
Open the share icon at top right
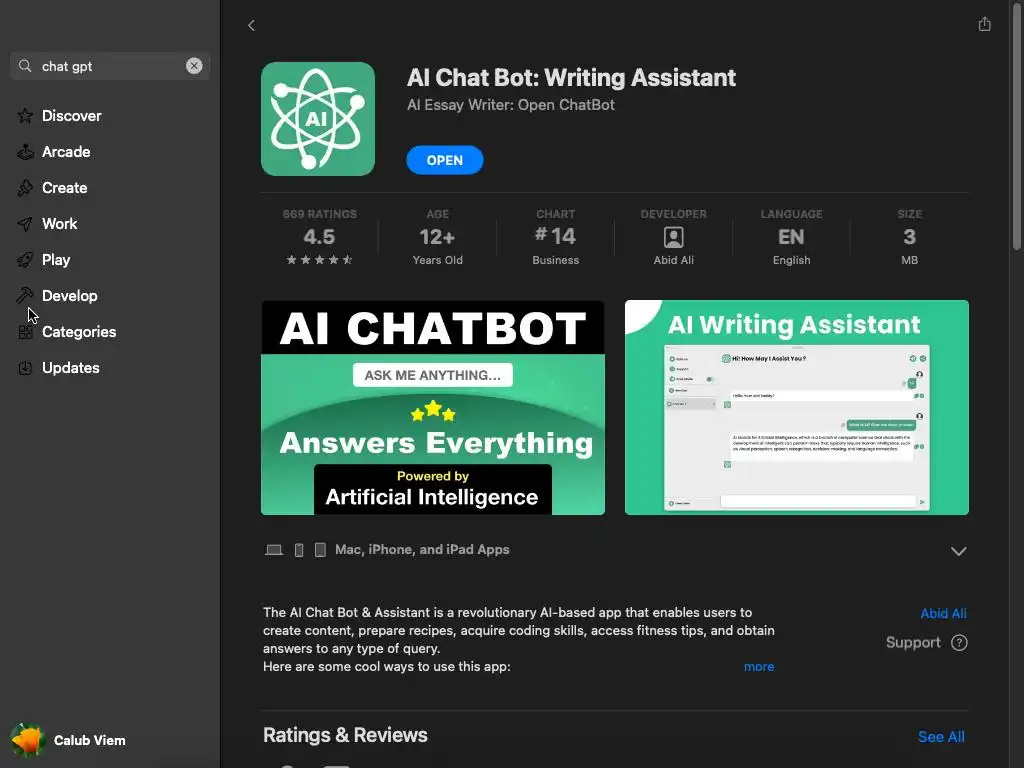(x=984, y=24)
